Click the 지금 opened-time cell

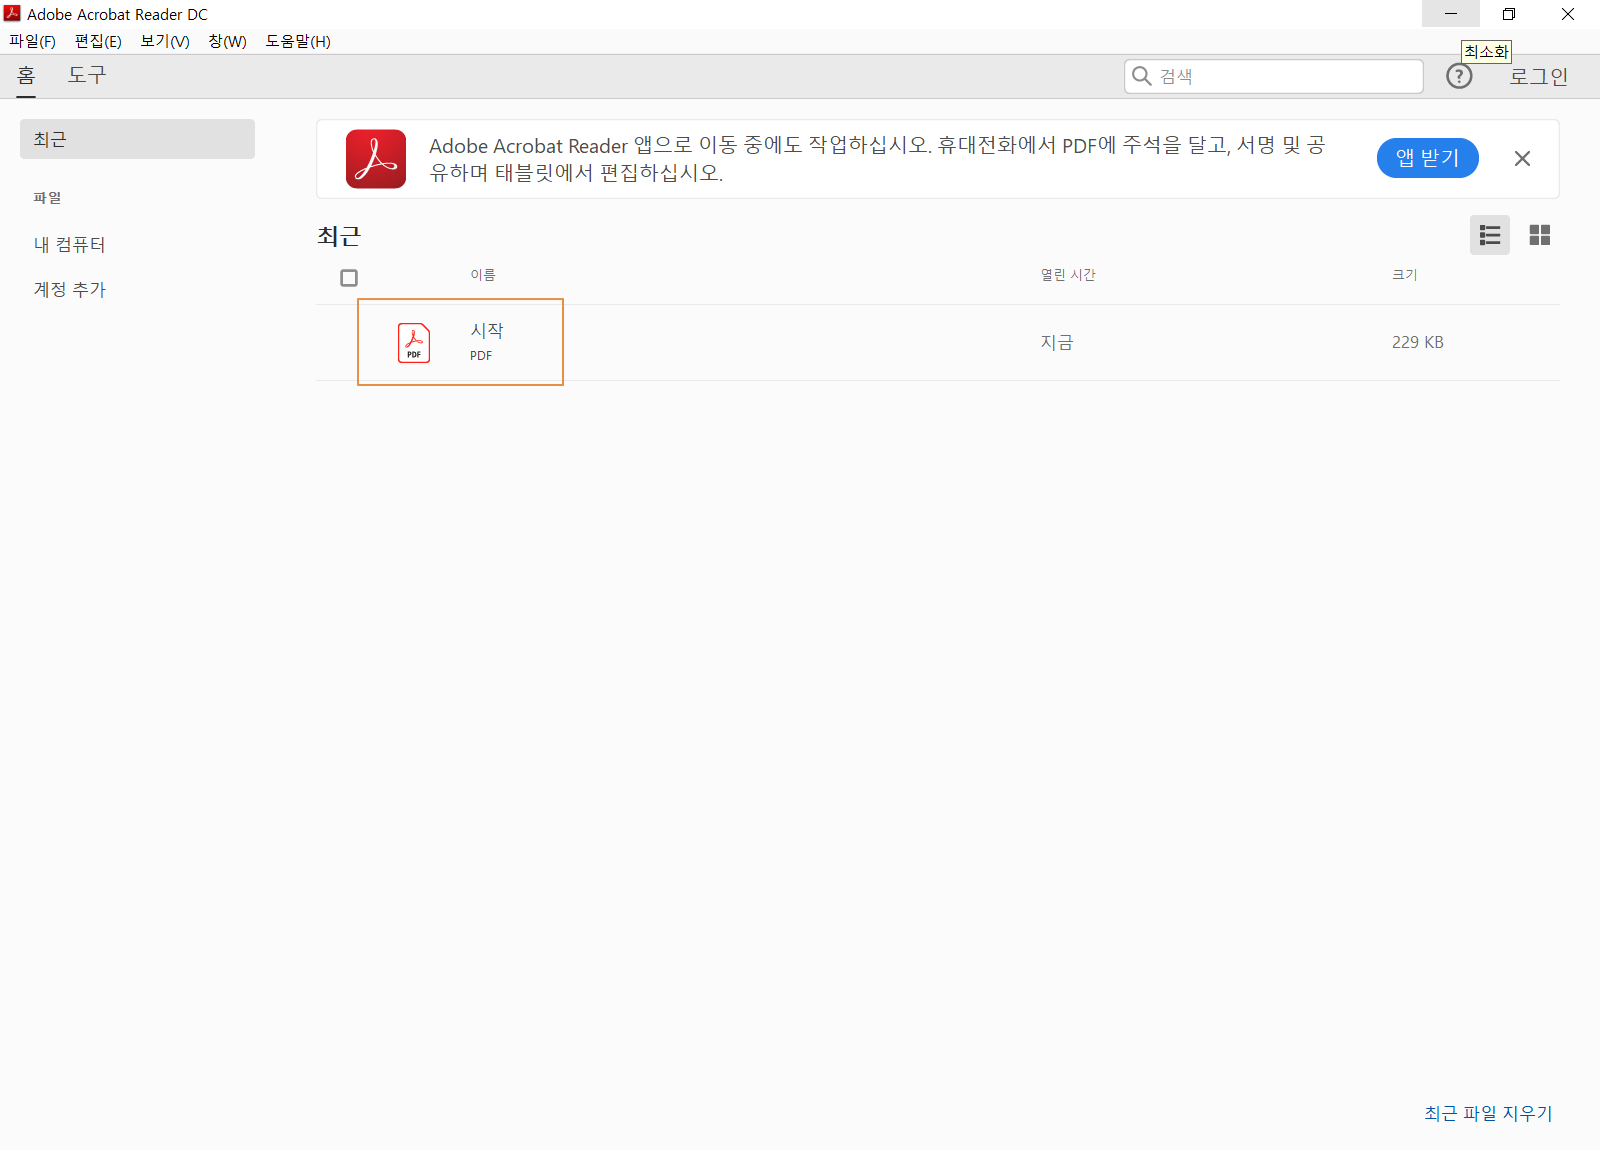[1057, 343]
